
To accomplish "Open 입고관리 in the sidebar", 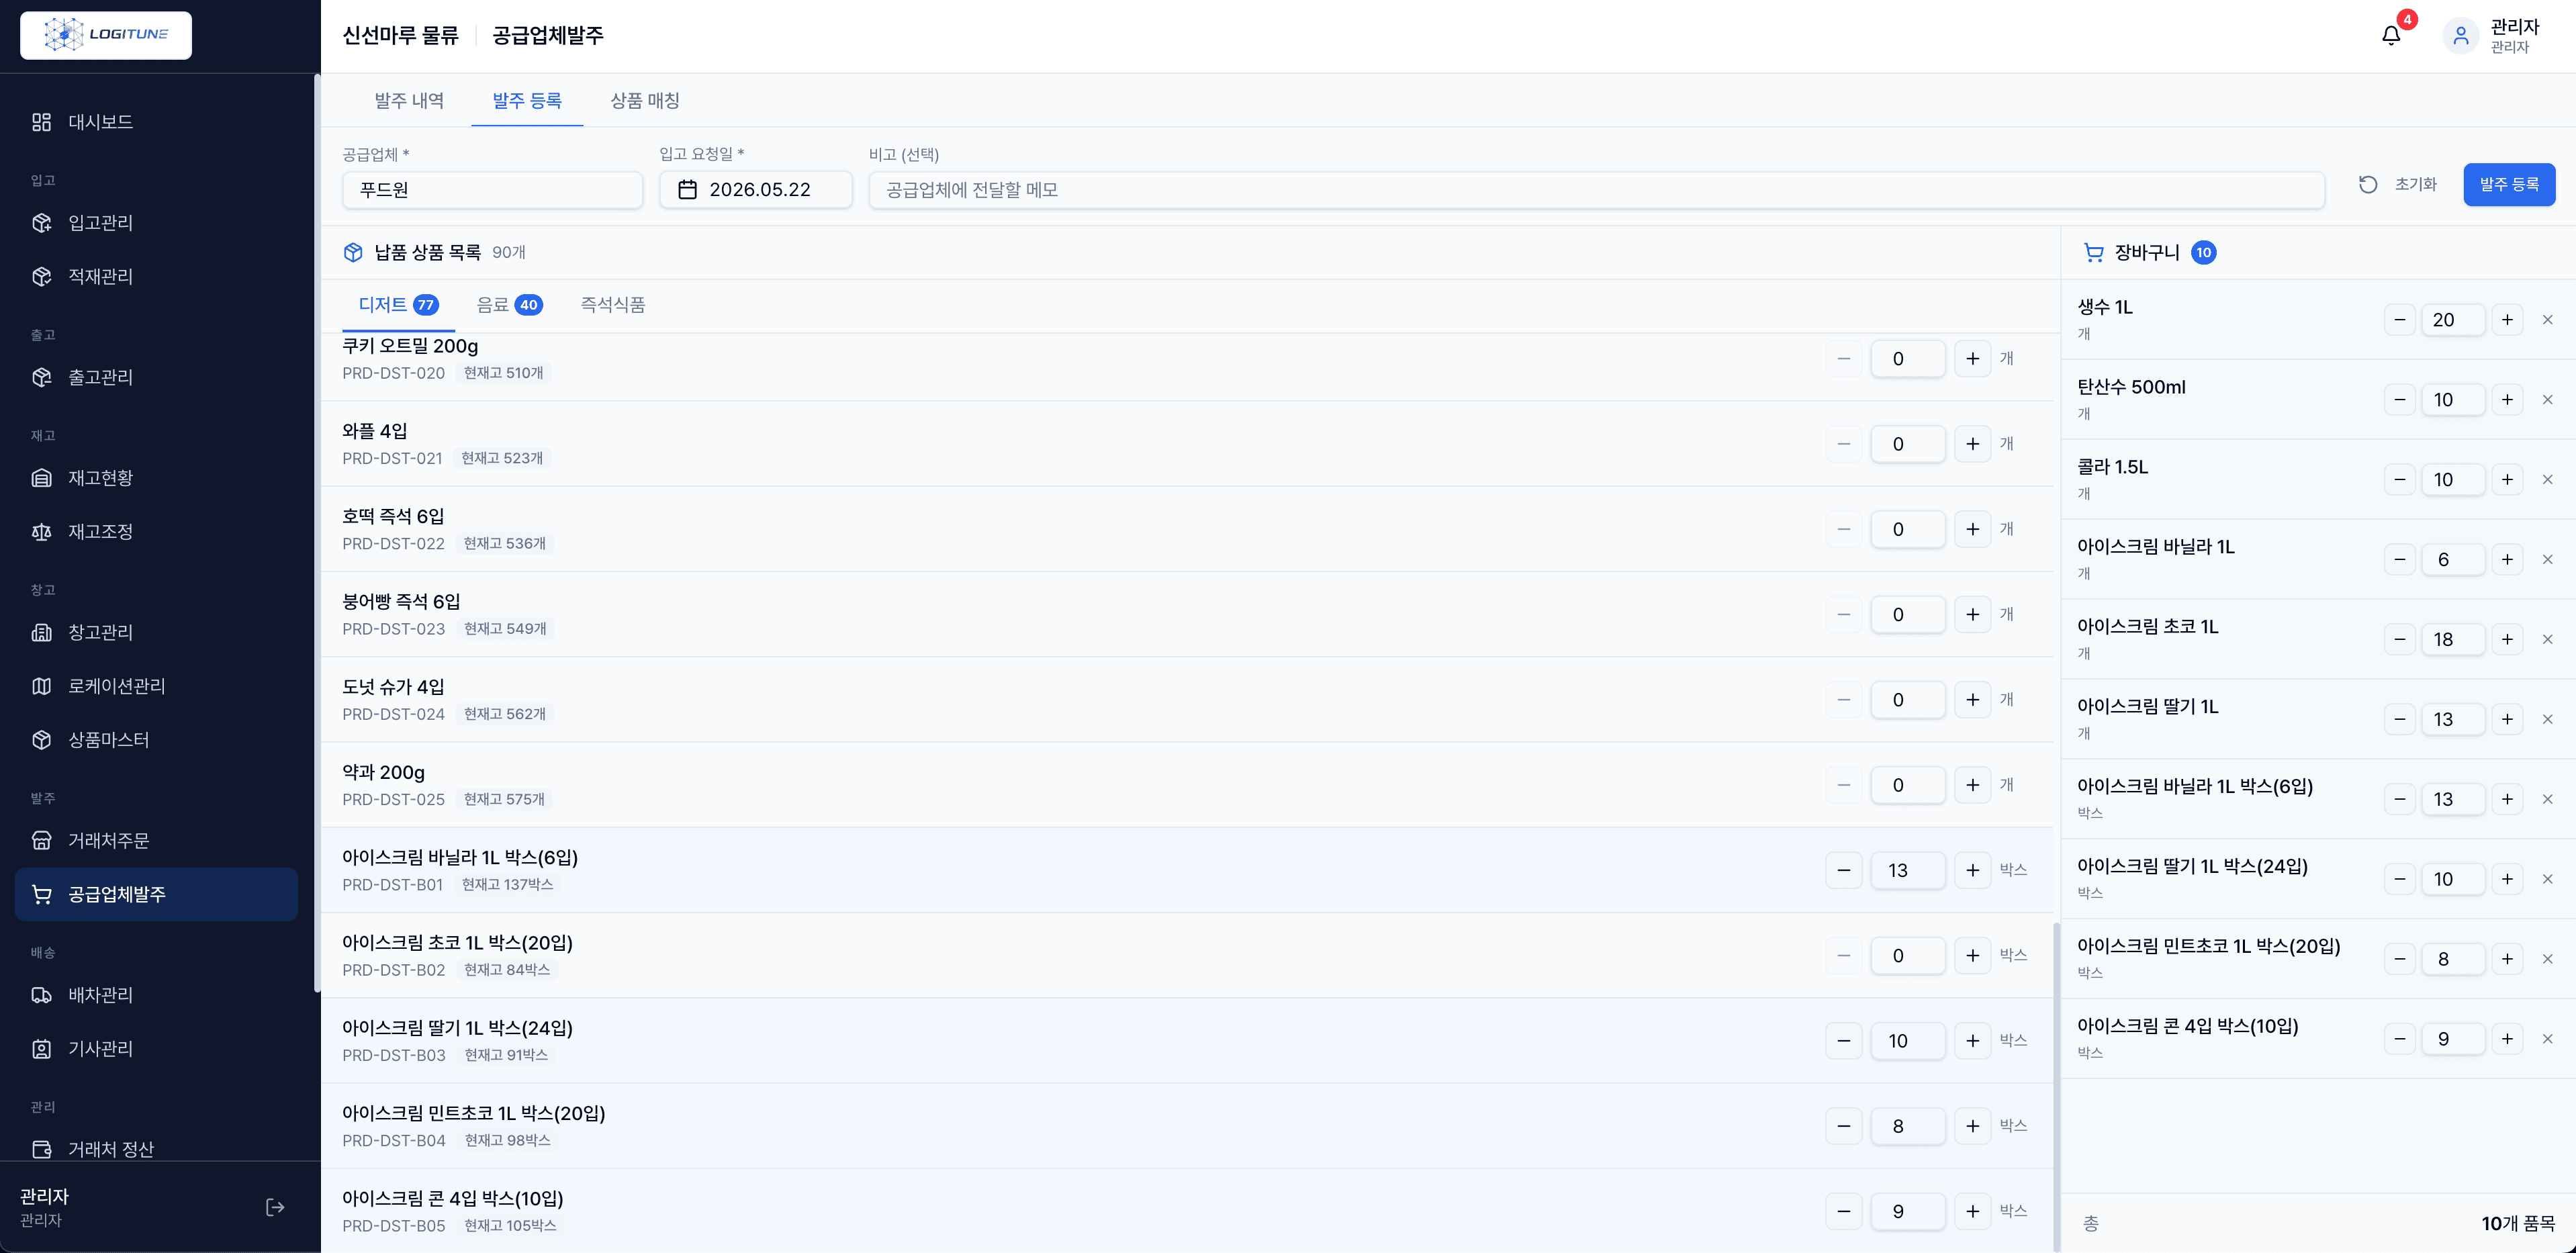I will (156, 223).
